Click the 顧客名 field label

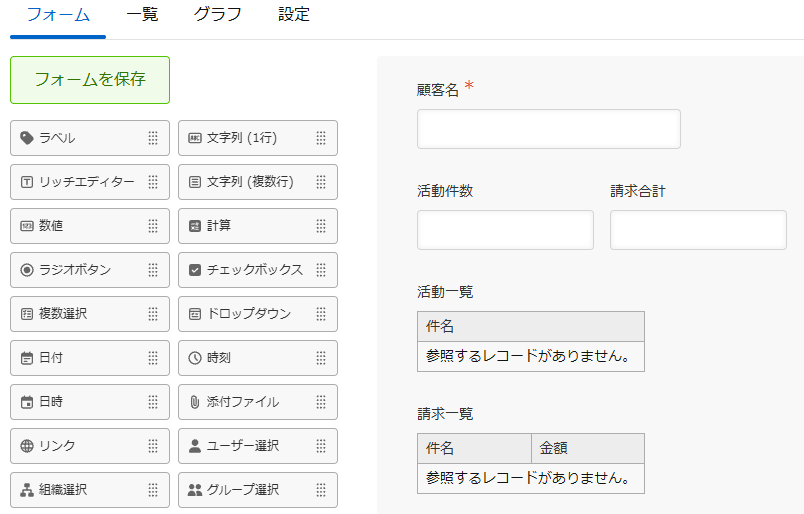click(437, 90)
